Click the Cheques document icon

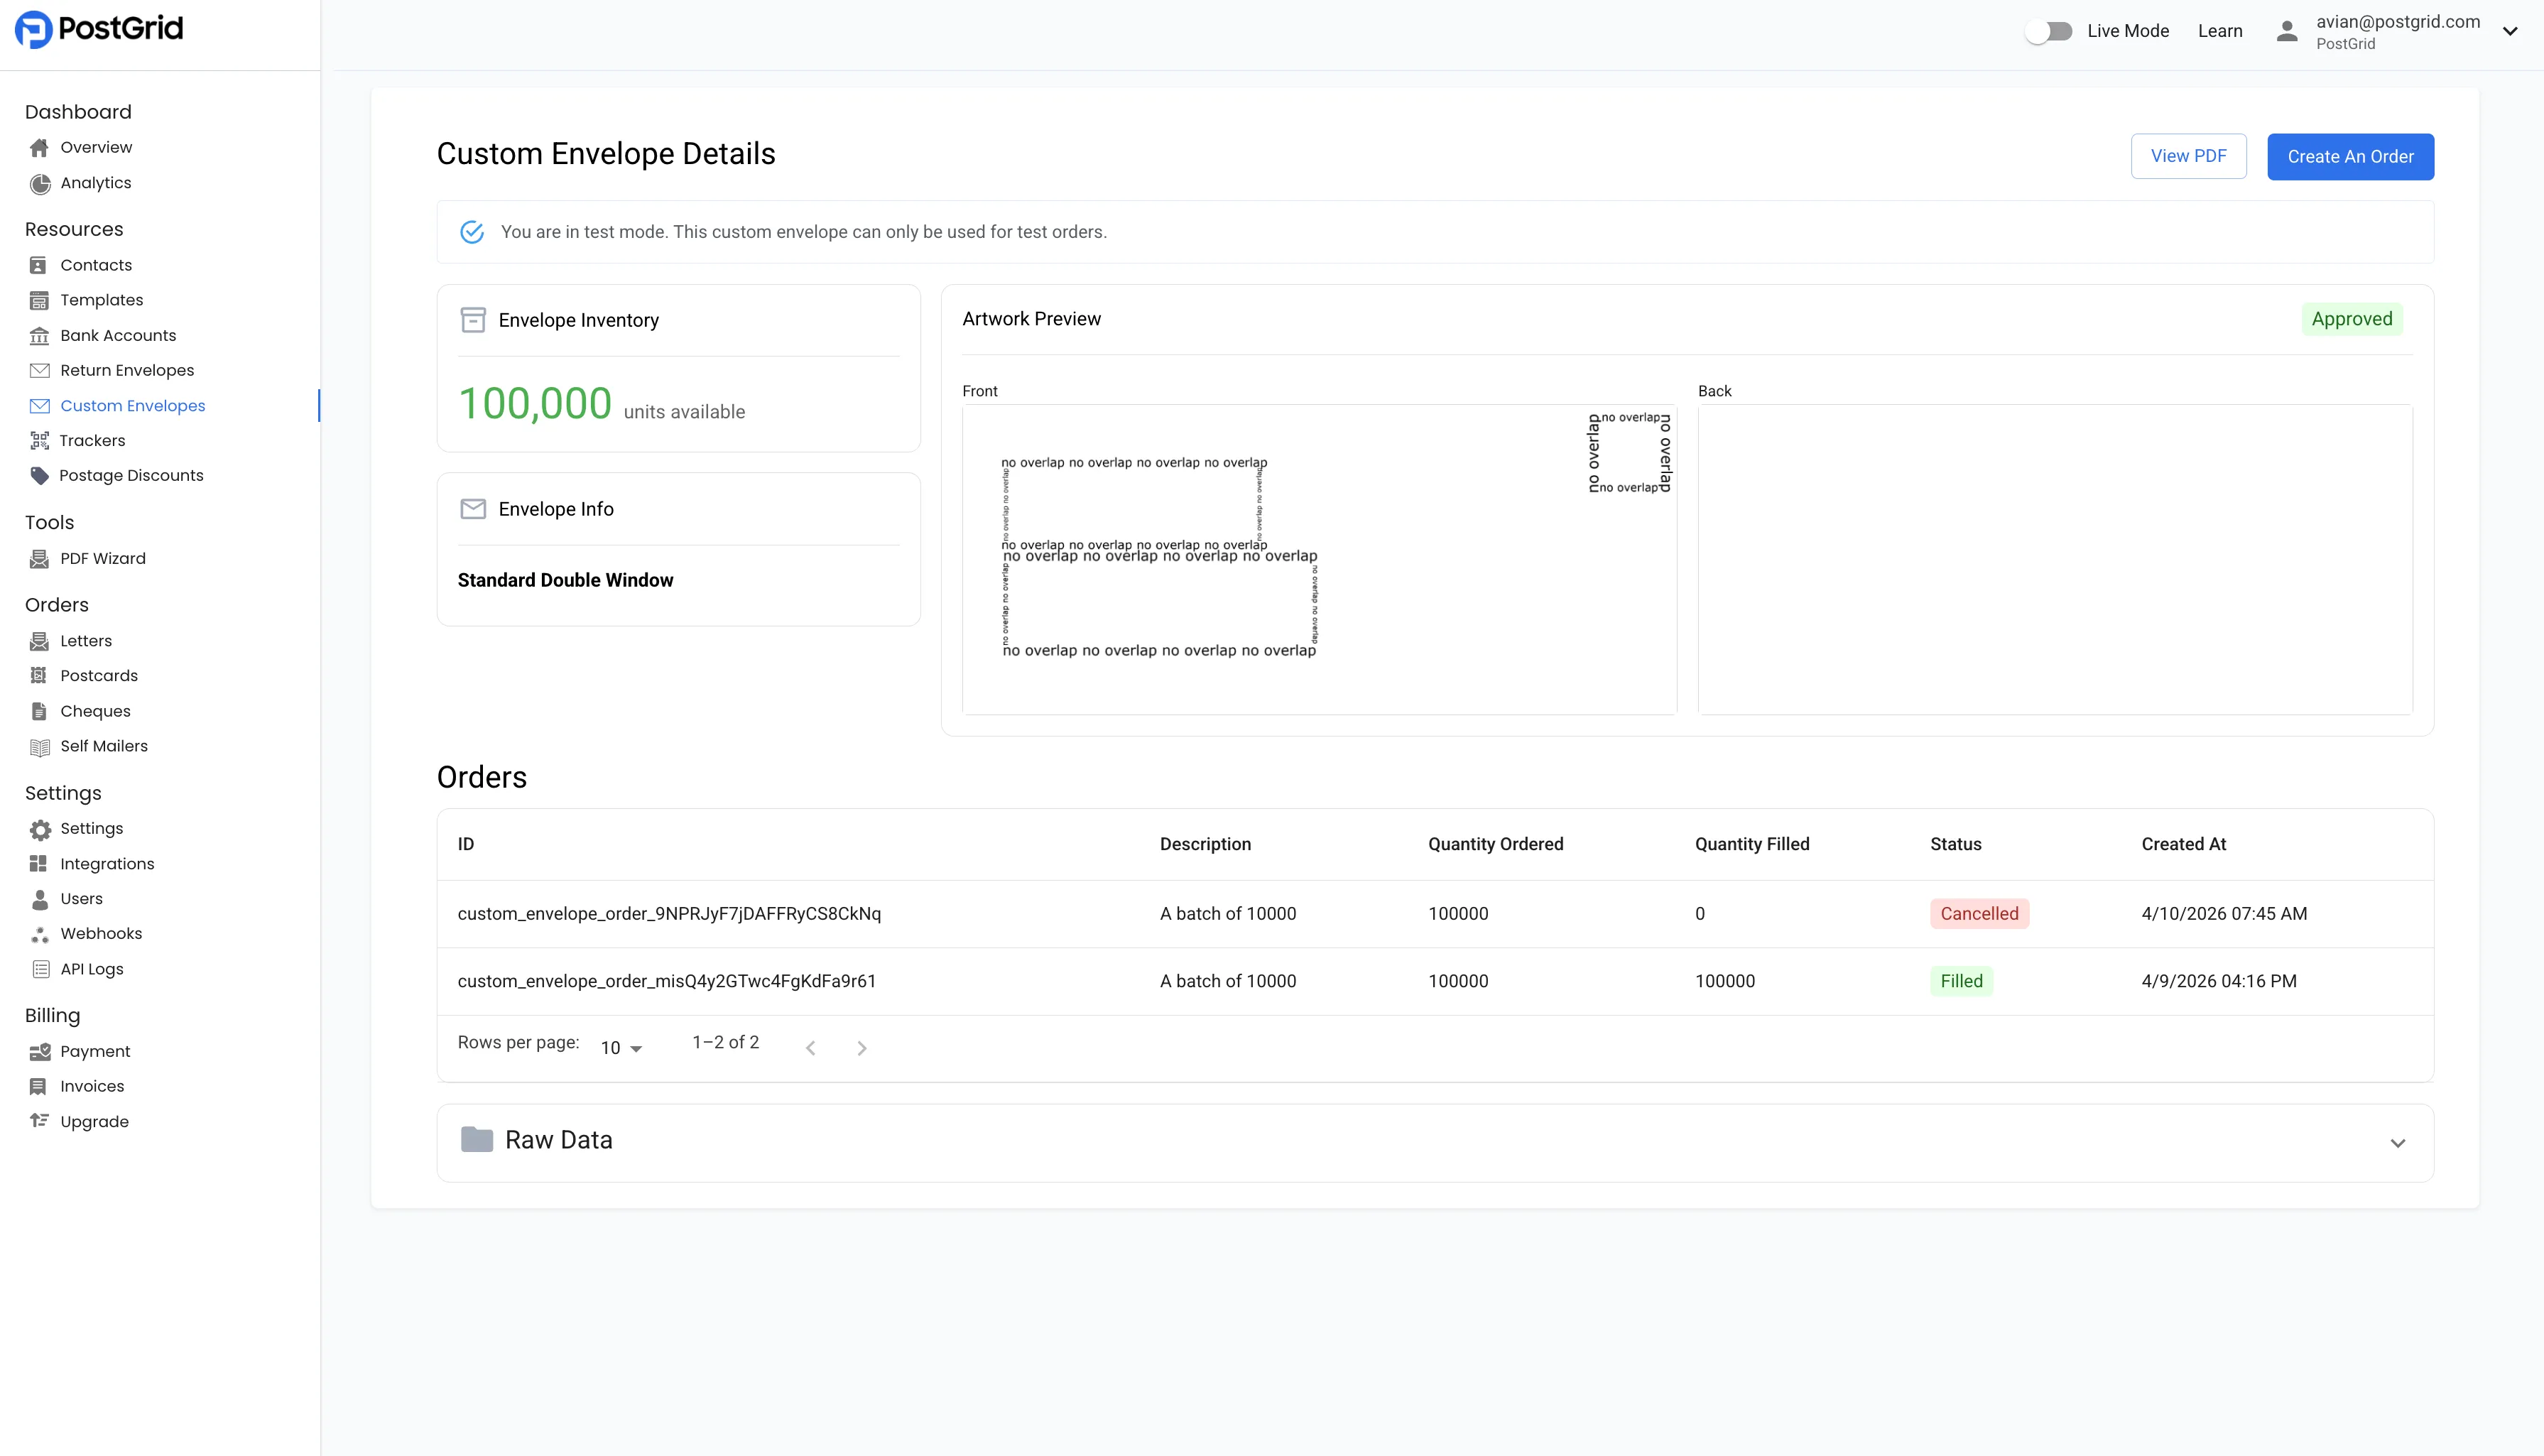[x=39, y=712]
